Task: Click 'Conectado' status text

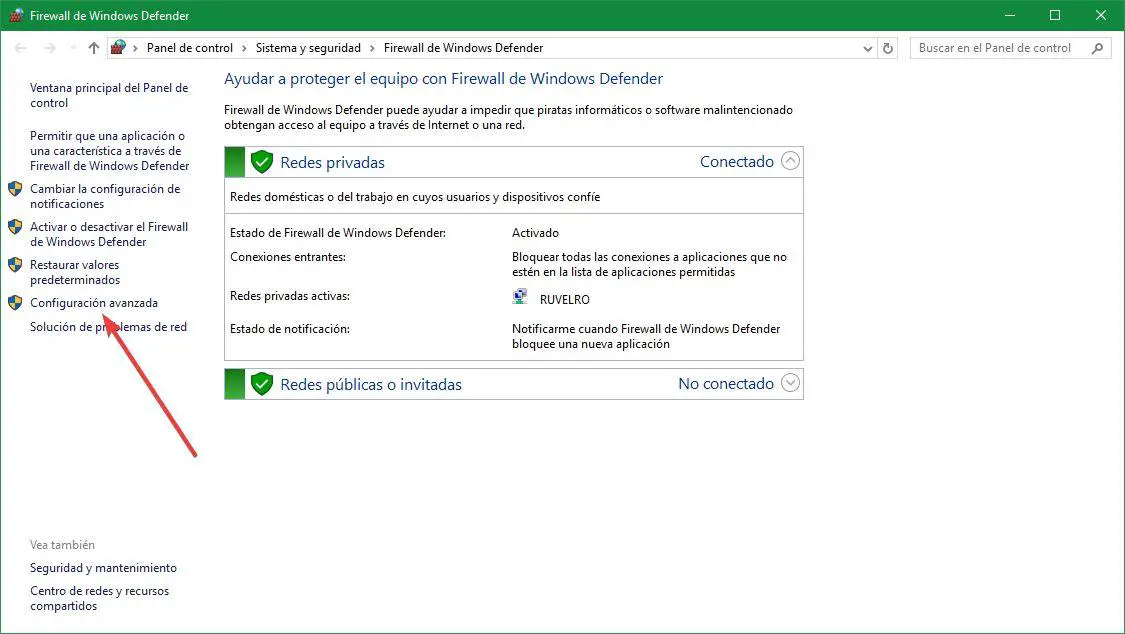Action: click(737, 161)
